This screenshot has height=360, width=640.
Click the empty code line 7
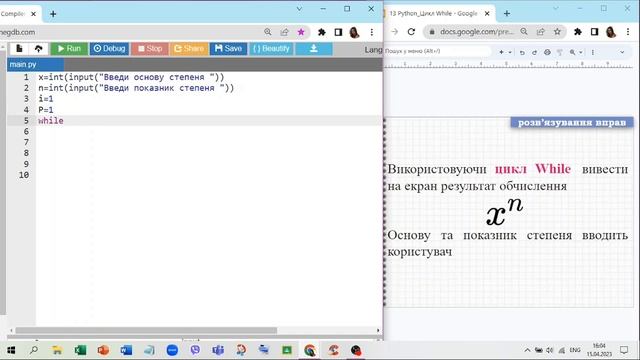coord(209,142)
